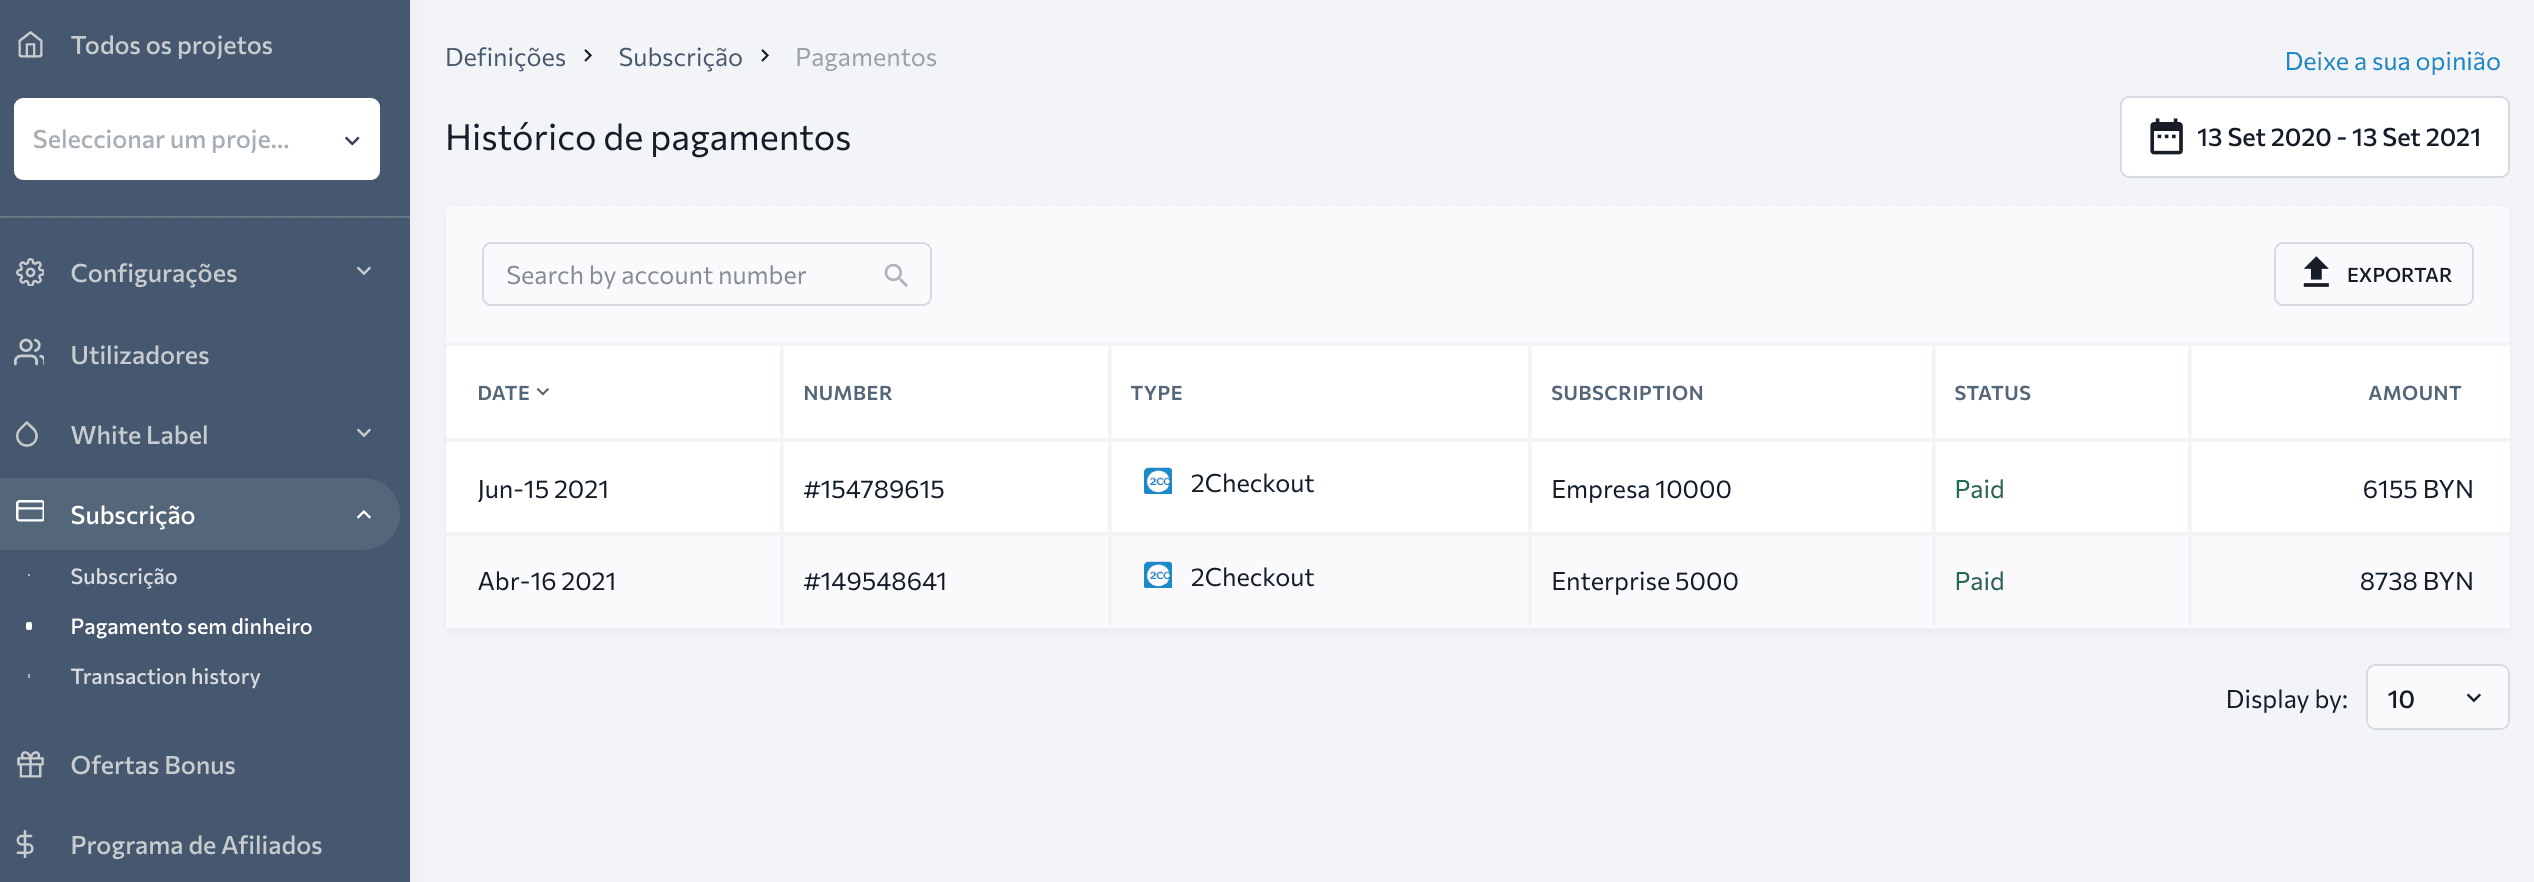
Task: Click the STATUS column header
Action: point(1992,393)
